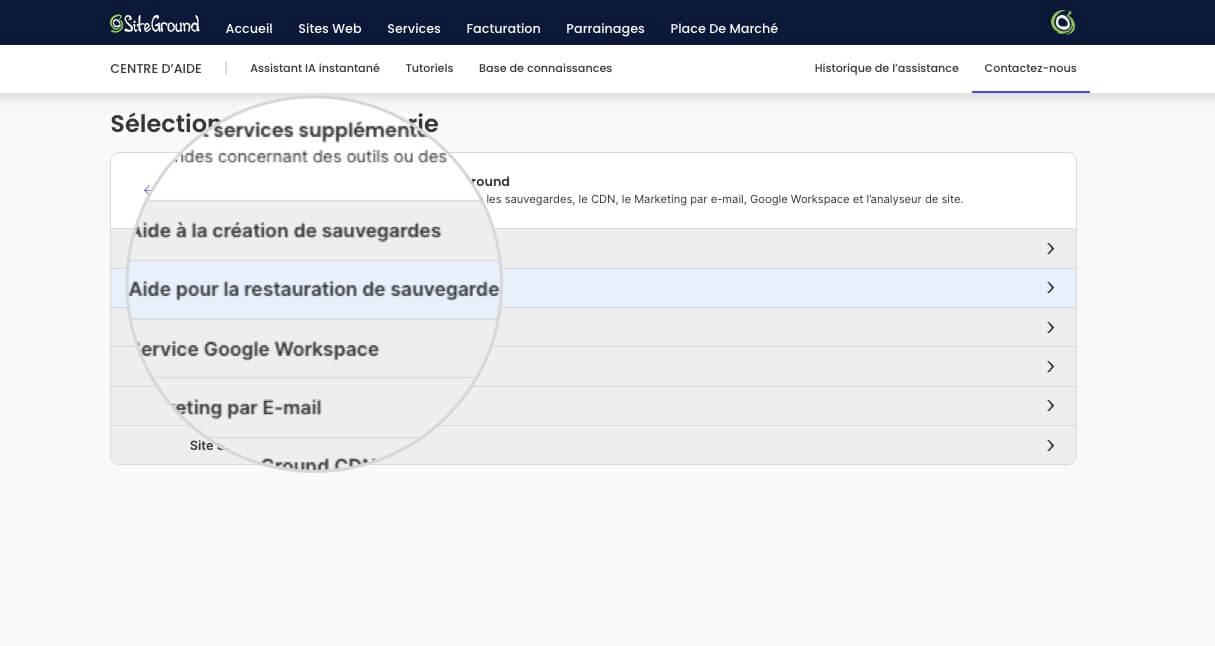Click the CENTRE D'AIDE label
1215x646 pixels.
(x=156, y=69)
